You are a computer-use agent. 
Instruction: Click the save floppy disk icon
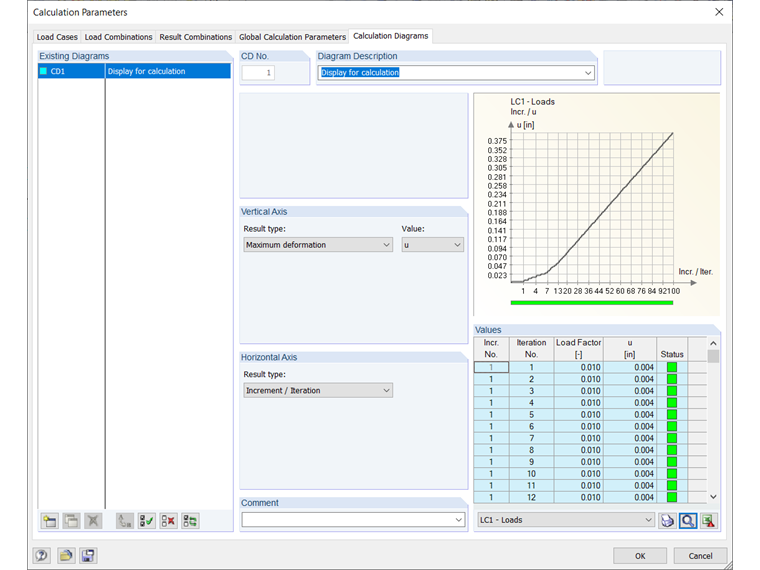pyautogui.click(x=88, y=555)
